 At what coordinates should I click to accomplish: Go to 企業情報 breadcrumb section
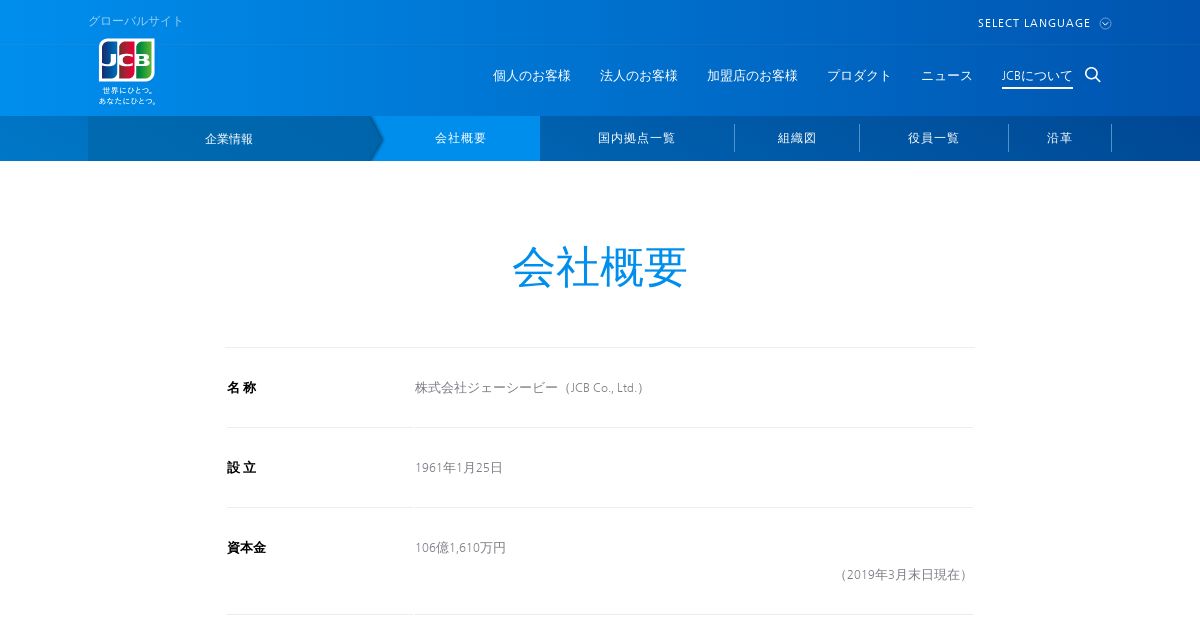(229, 138)
